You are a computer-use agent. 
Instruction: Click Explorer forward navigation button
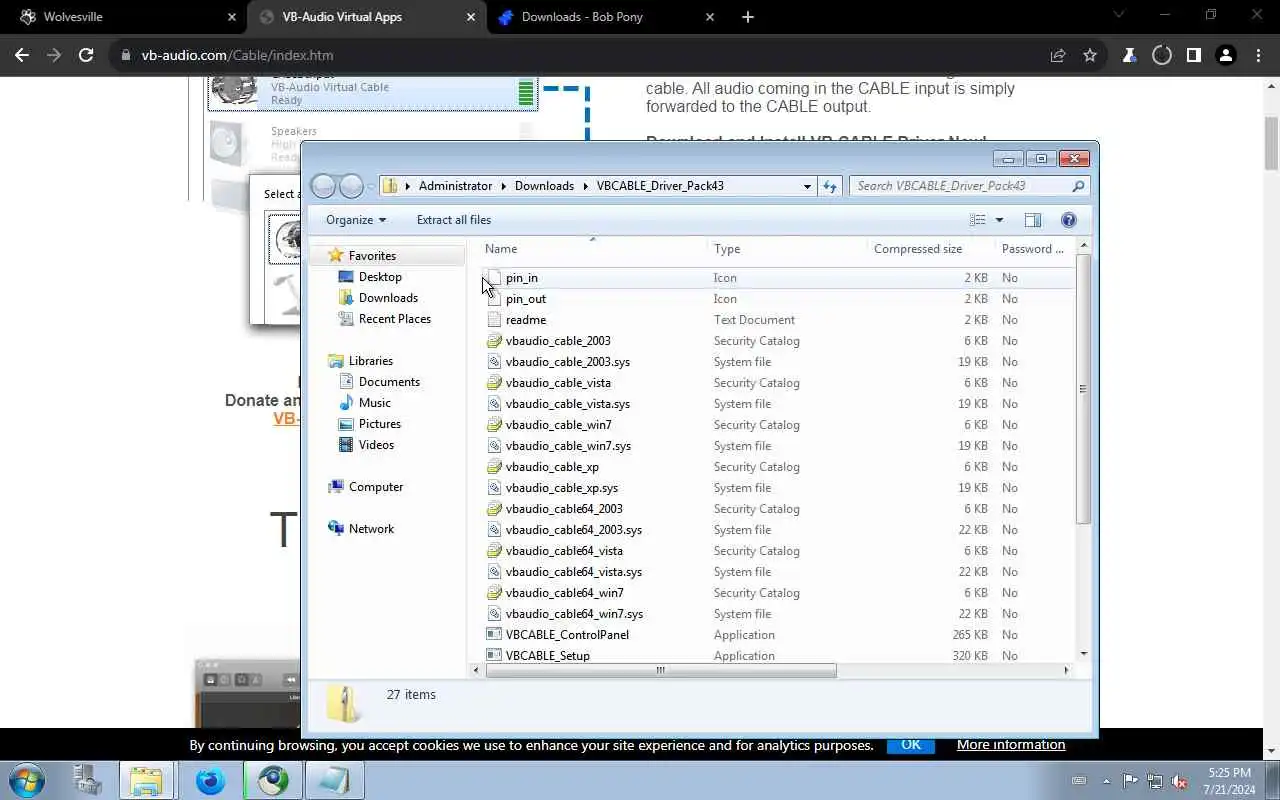coord(351,186)
